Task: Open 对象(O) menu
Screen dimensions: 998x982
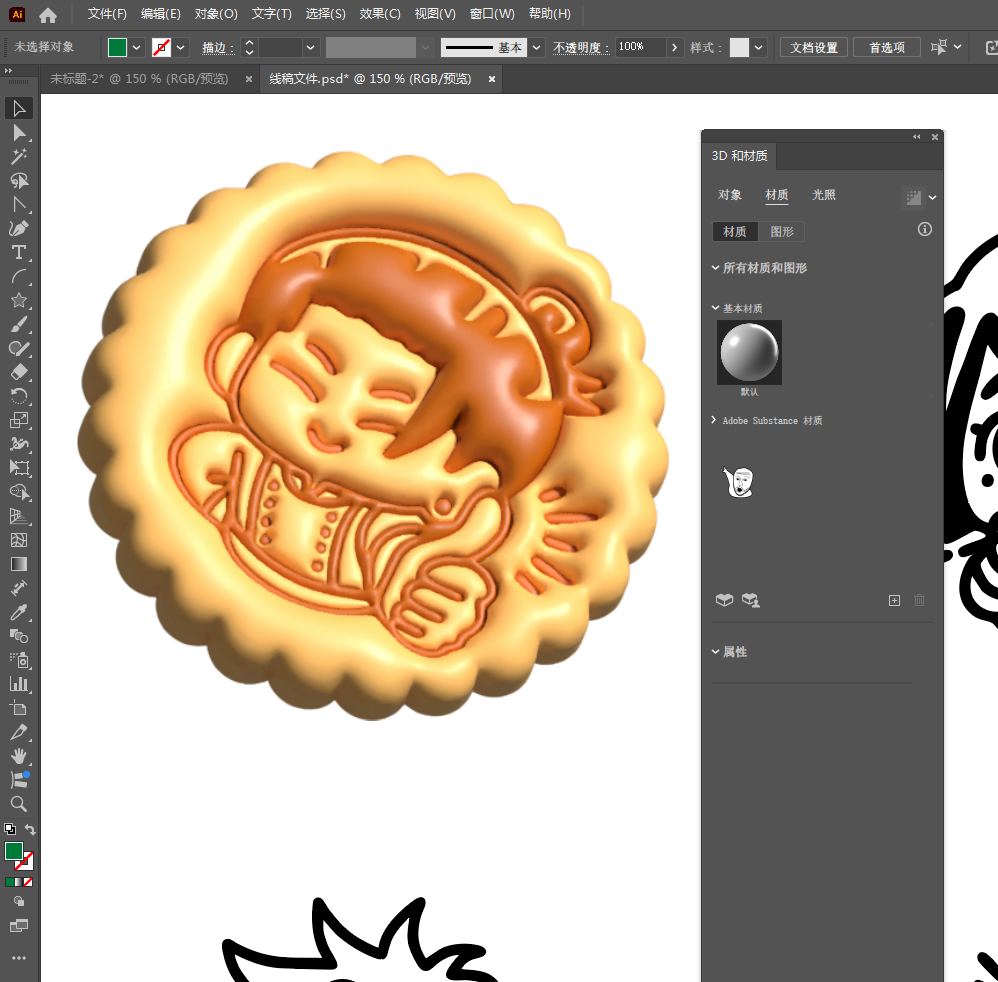Action: [x=216, y=14]
